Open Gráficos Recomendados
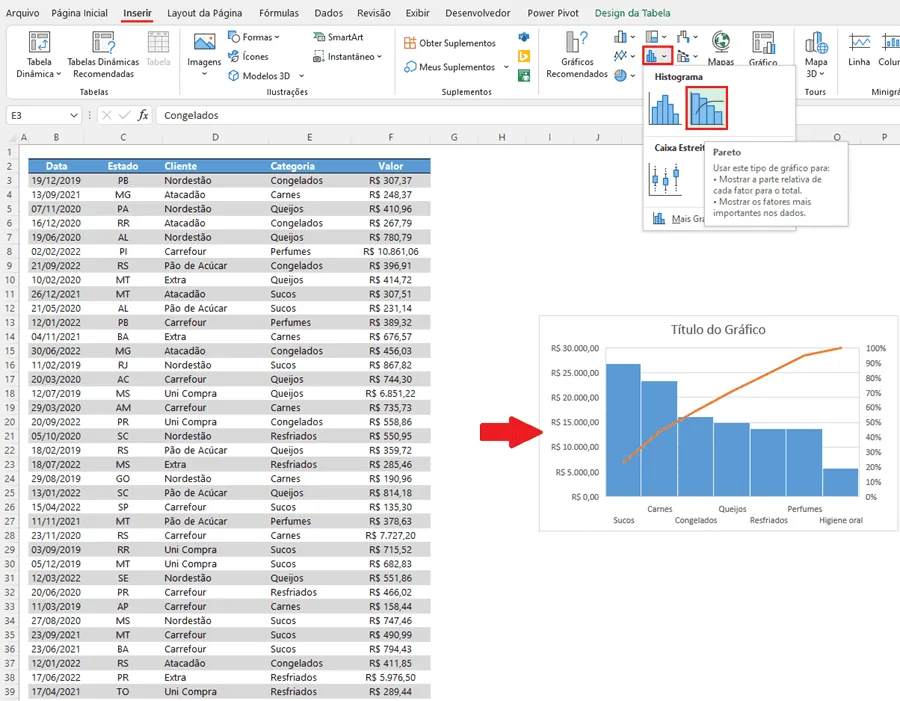 [x=576, y=55]
